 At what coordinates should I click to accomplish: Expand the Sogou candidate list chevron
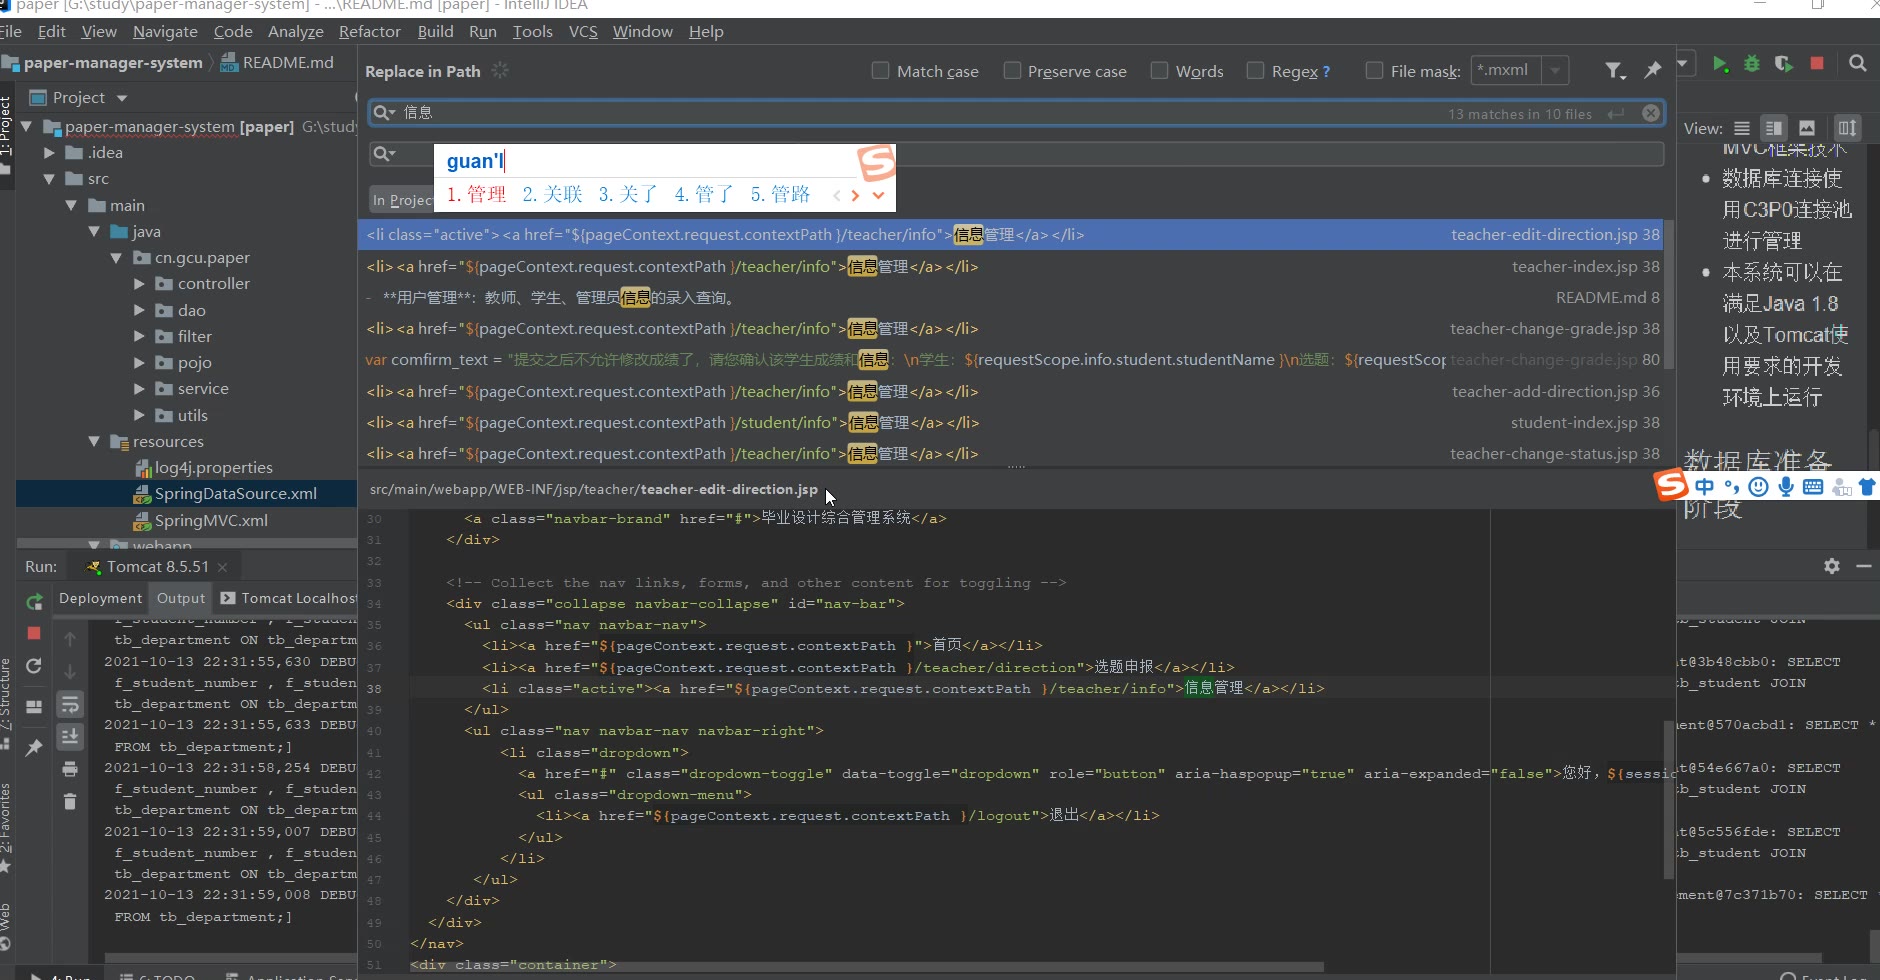point(878,195)
